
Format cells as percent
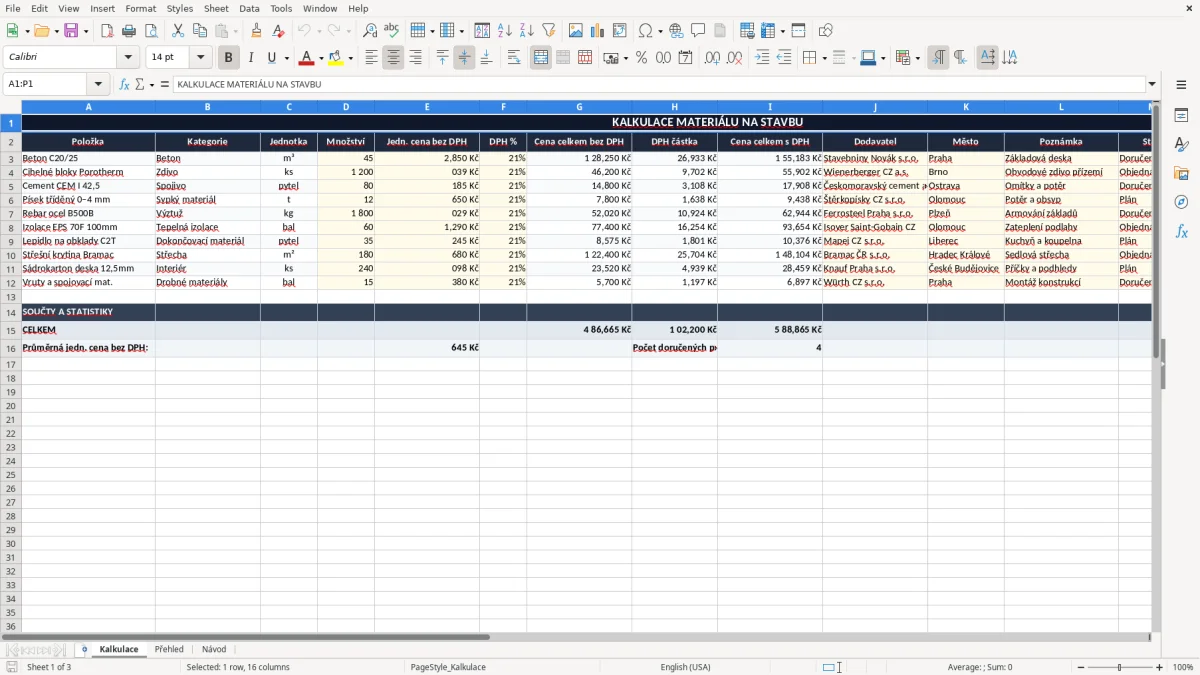642,58
